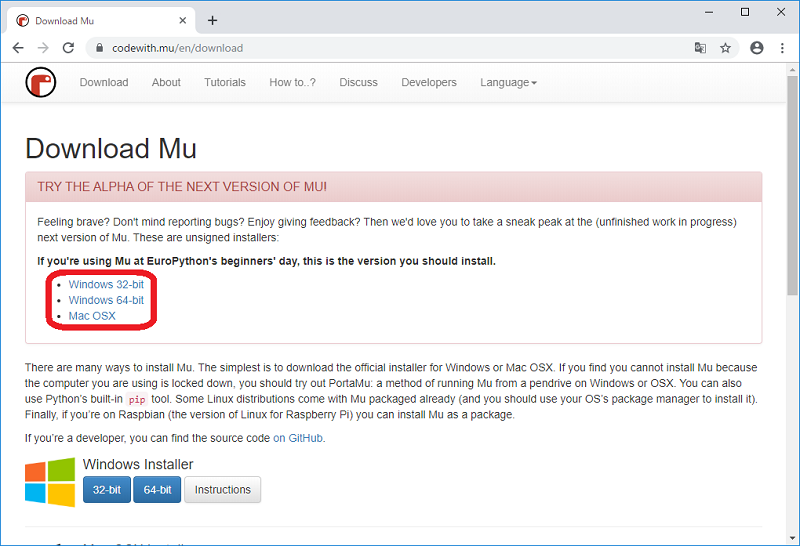This screenshot has height=546, width=800.
Task: Open a new tab with plus button
Action: pos(213,20)
